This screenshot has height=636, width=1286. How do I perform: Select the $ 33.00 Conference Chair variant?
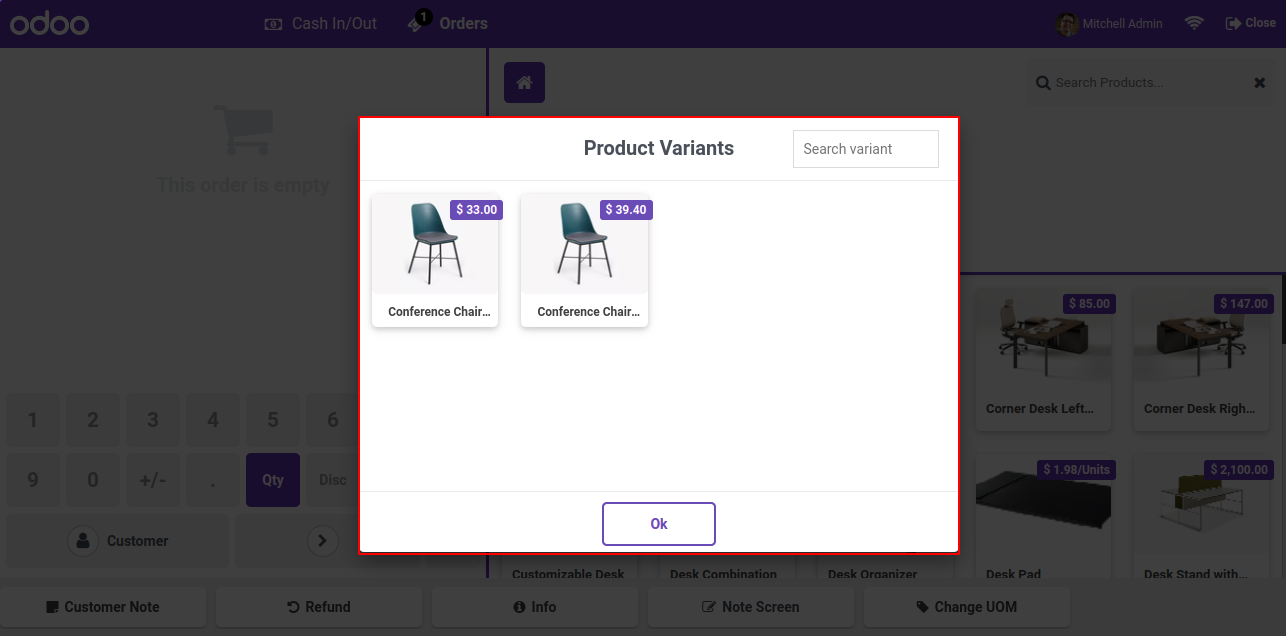435,260
